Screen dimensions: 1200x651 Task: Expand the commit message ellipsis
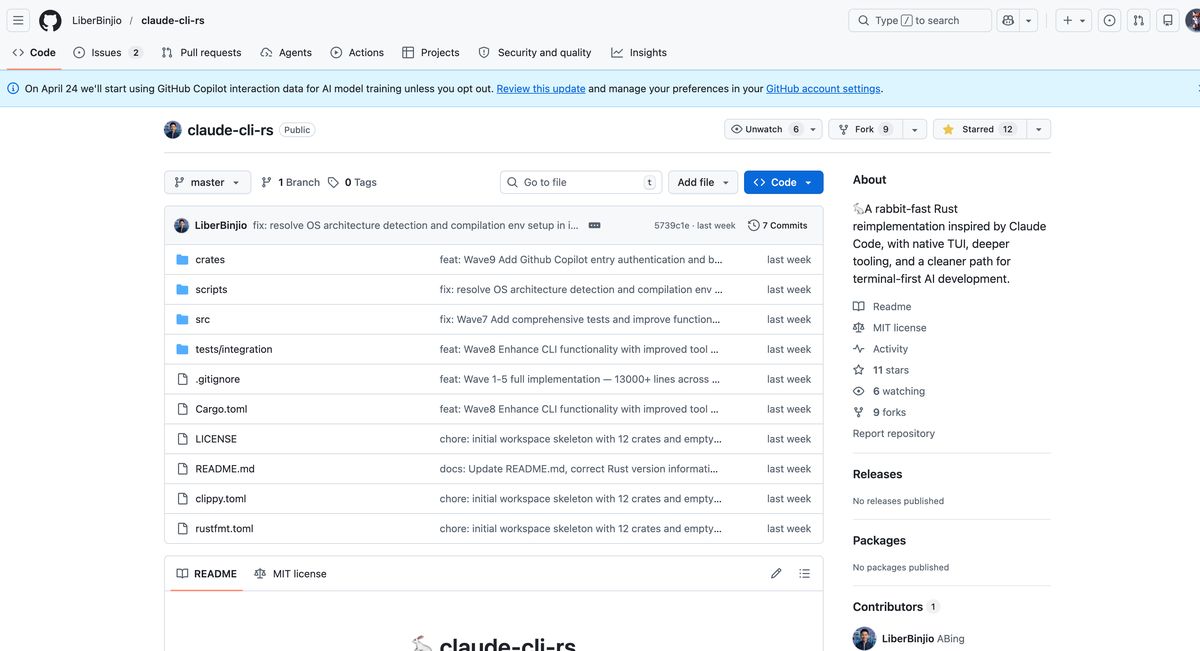(x=594, y=226)
